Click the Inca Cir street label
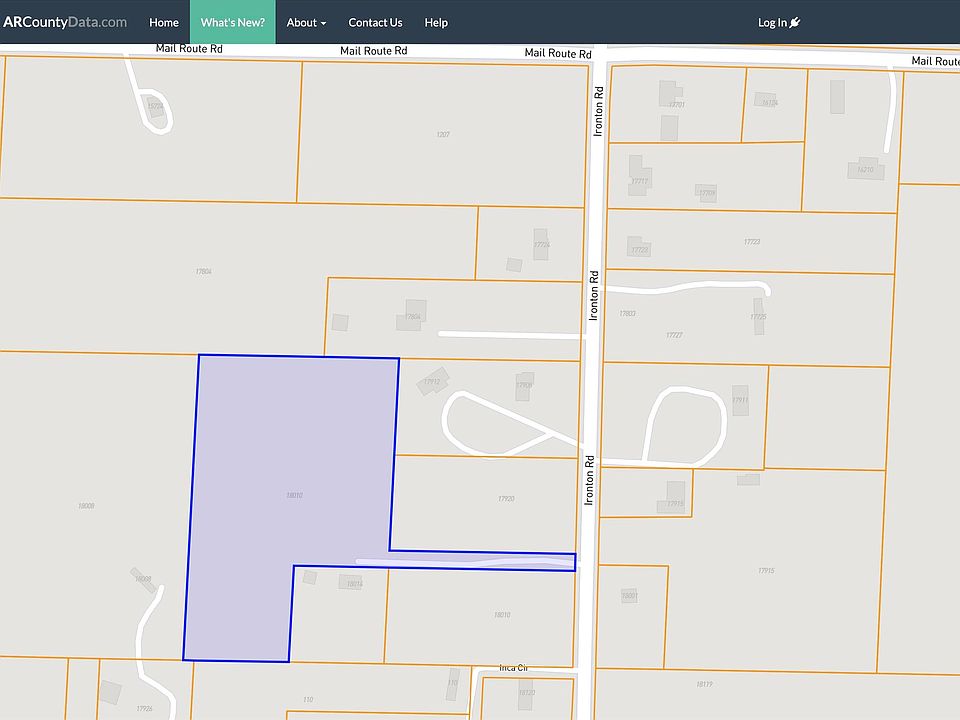Screen dimensions: 960x720 [513, 667]
